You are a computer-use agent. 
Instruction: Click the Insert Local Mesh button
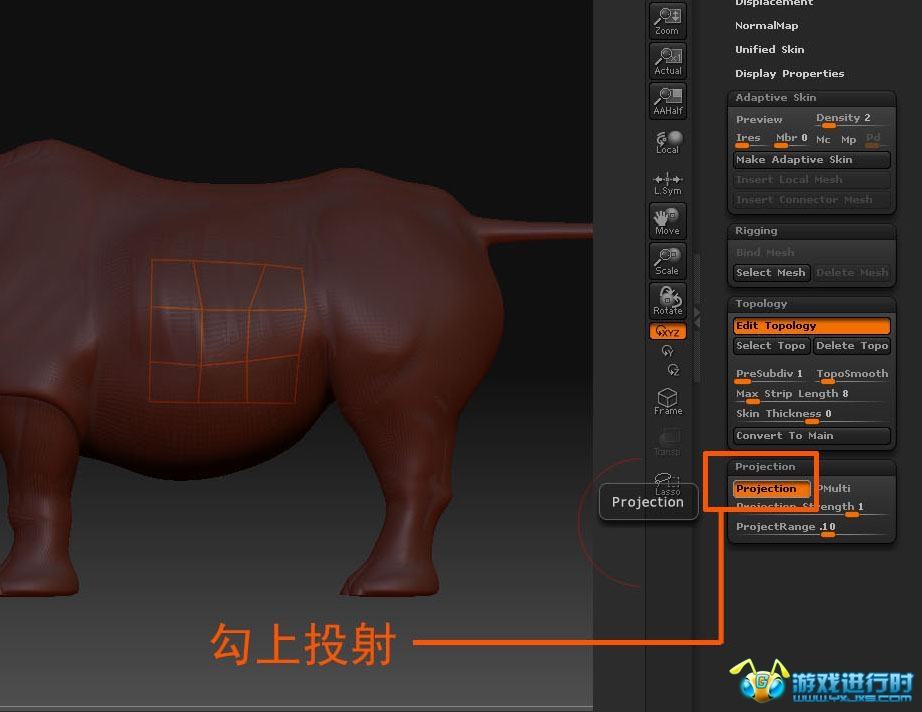tap(811, 179)
